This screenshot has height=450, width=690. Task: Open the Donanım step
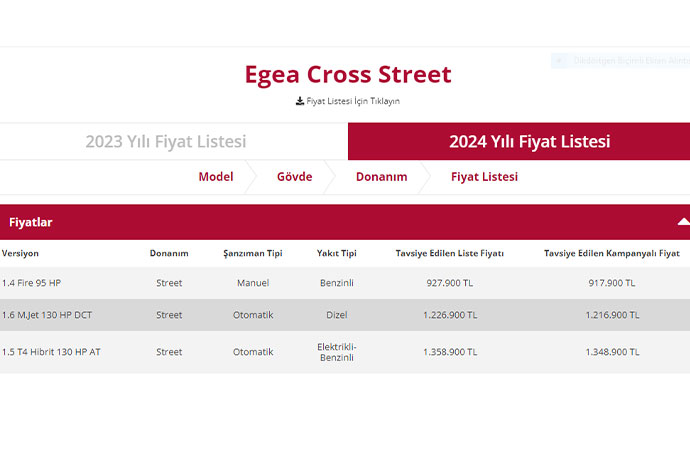point(381,177)
